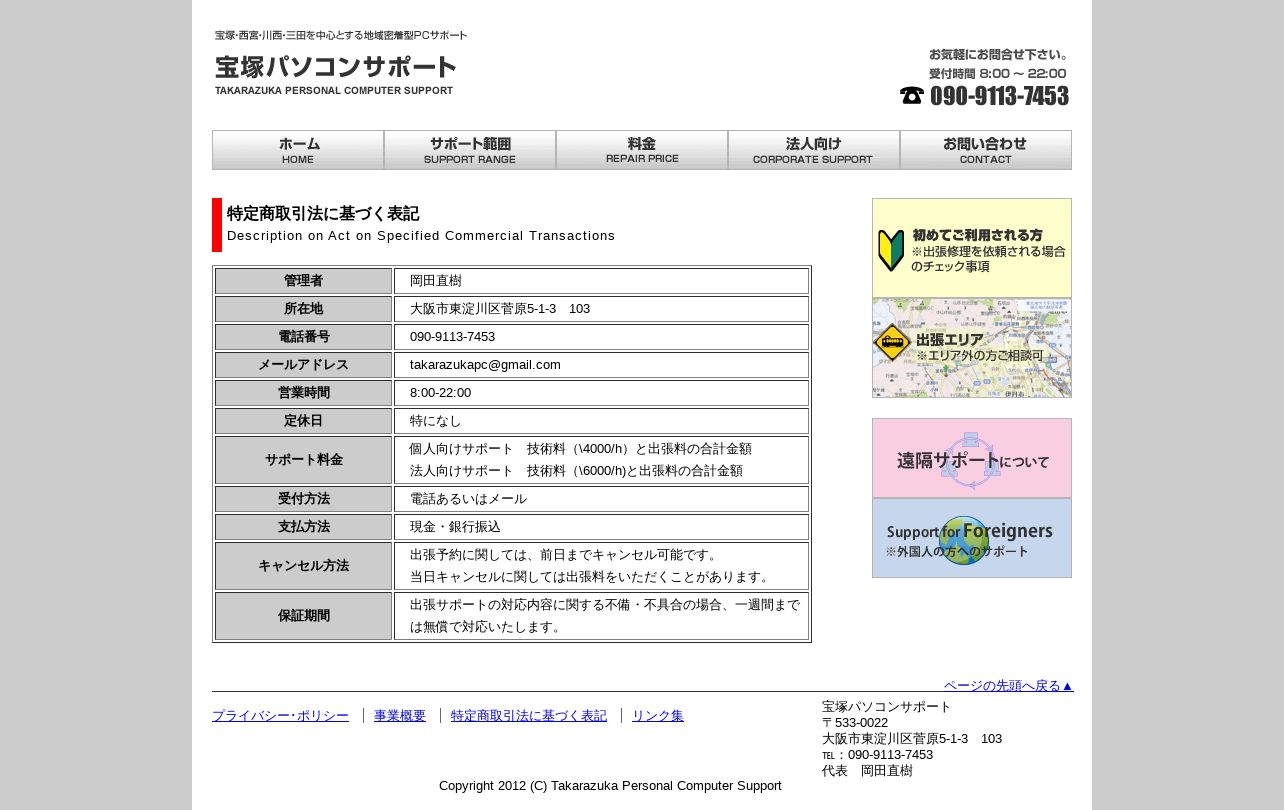Viewport: 1284px width, 810px height.
Task: Click the 受付方法 header cell
Action: [303, 499]
